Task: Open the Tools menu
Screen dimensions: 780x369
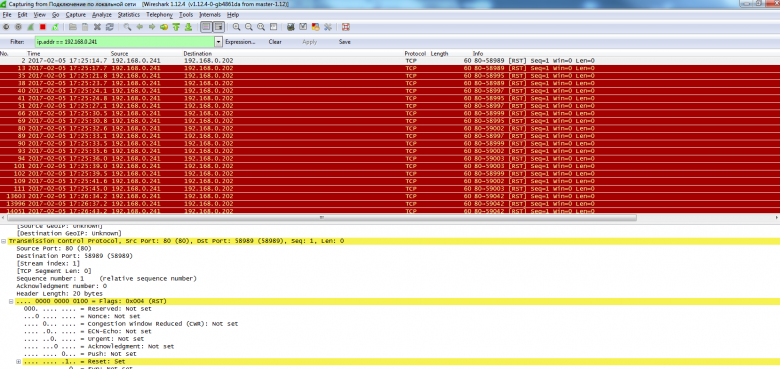Action: coord(186,15)
